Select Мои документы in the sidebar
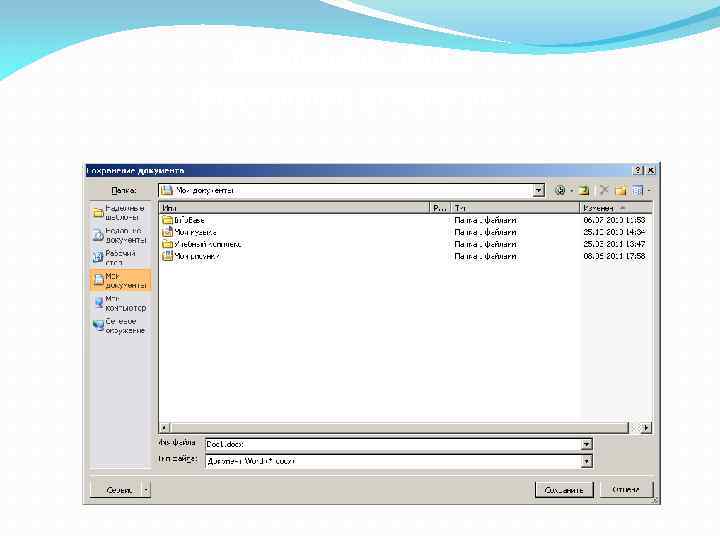The image size is (720, 540). click(x=120, y=280)
